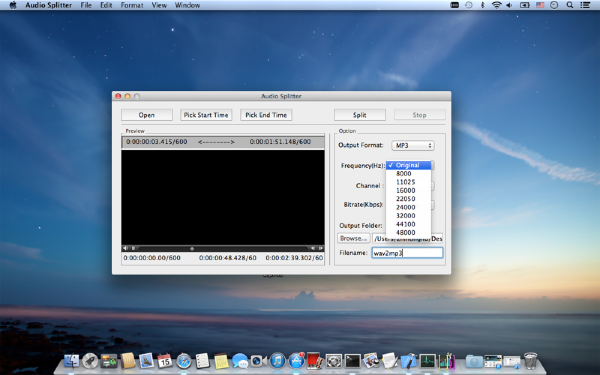Choose 16000 Hz frequency option
This screenshot has height=375, width=600.
tap(409, 190)
